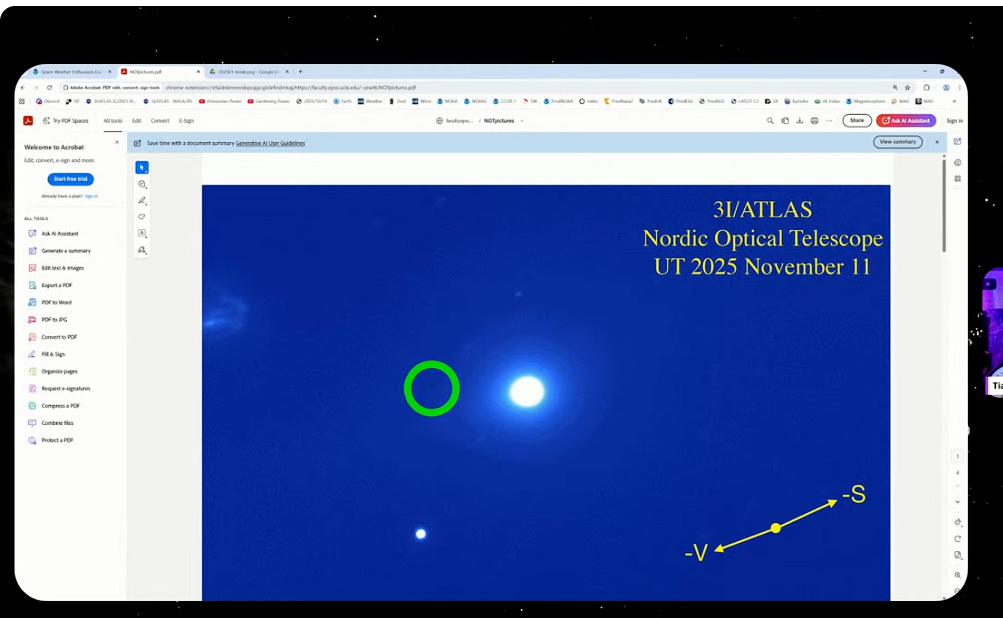Open Edit text & images tool
1003x618 pixels.
coord(56,268)
